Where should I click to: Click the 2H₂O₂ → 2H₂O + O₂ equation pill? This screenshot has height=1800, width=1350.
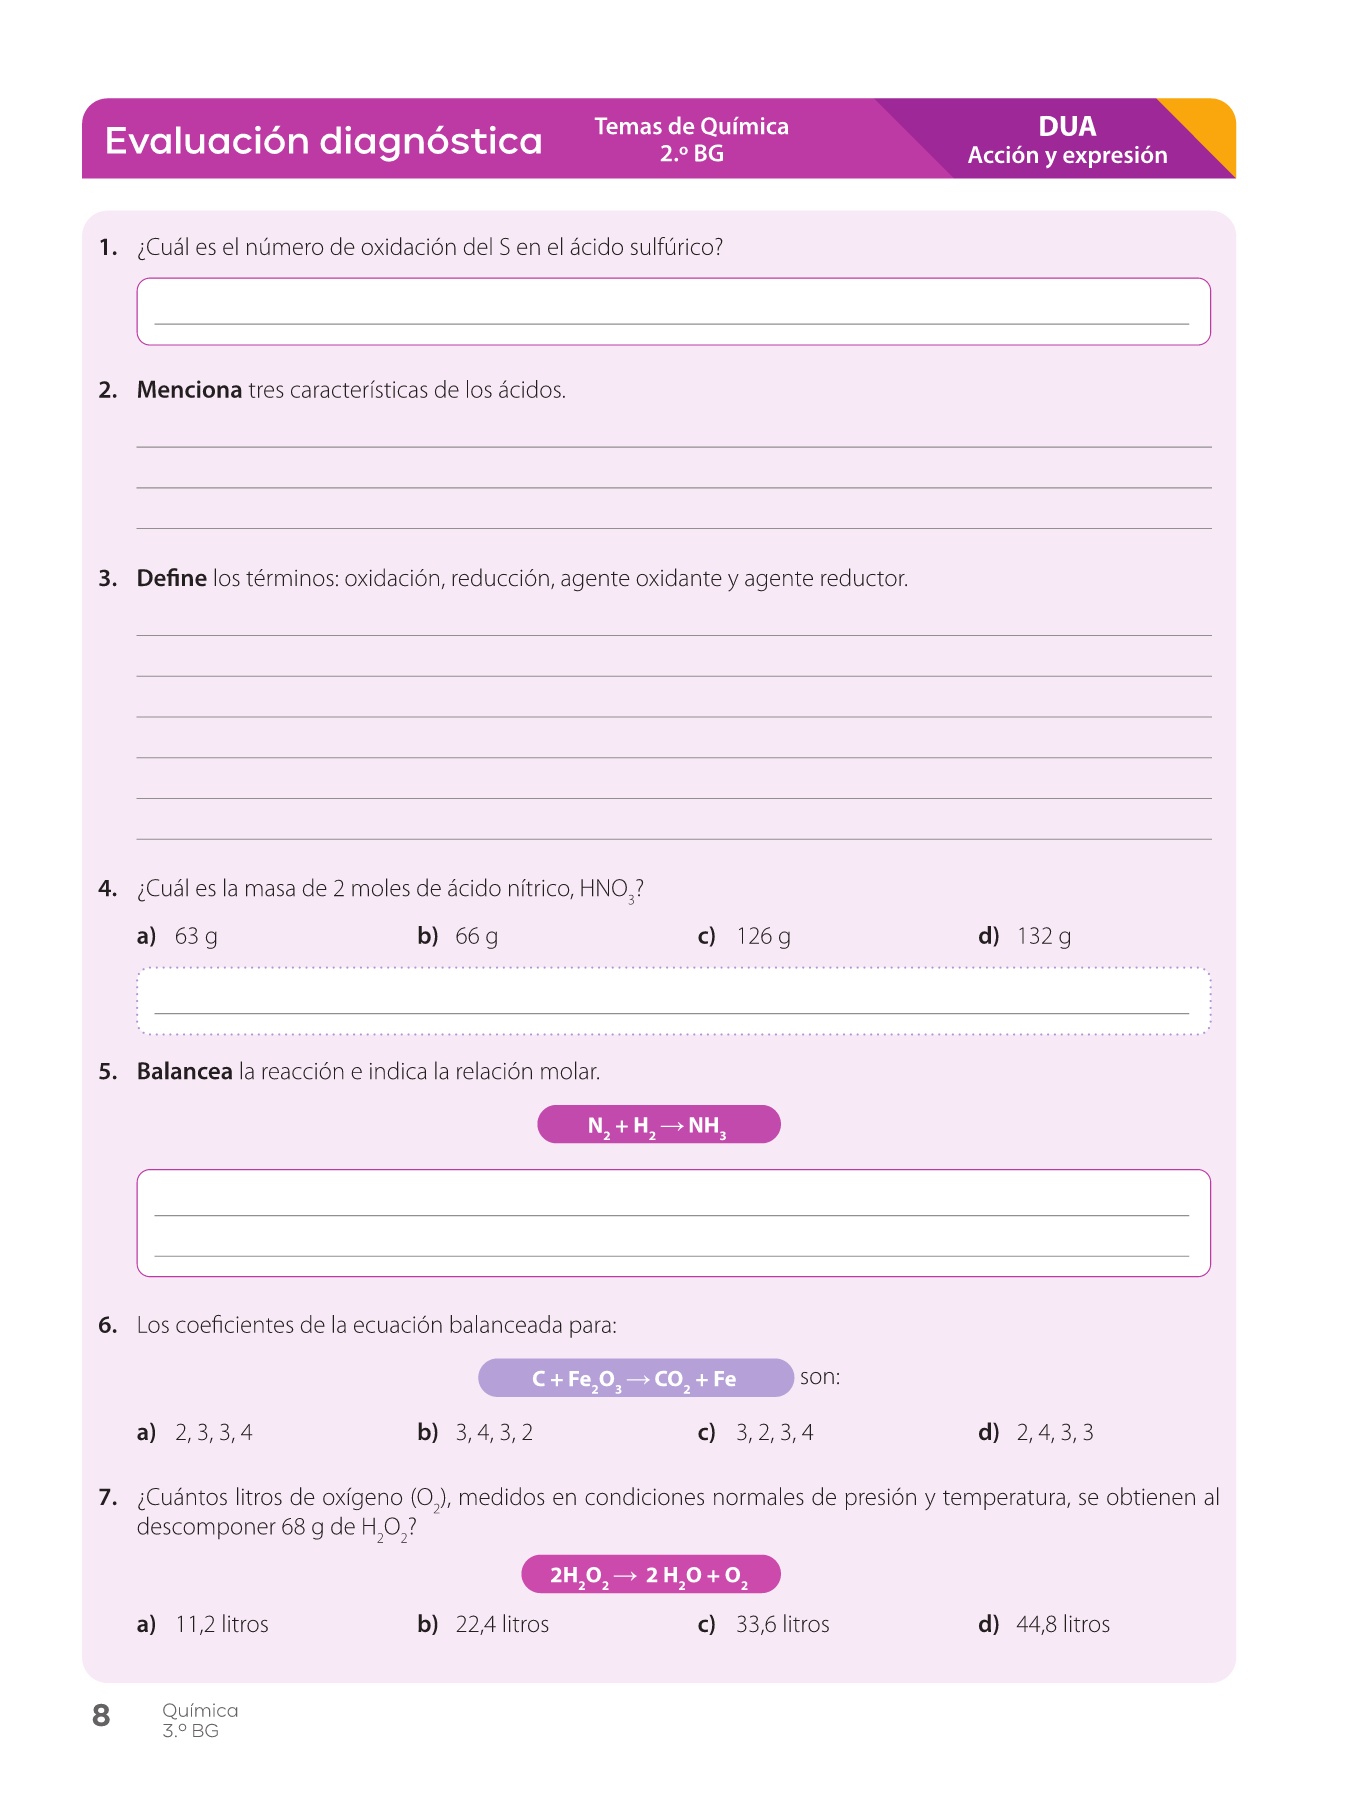coord(650,1574)
